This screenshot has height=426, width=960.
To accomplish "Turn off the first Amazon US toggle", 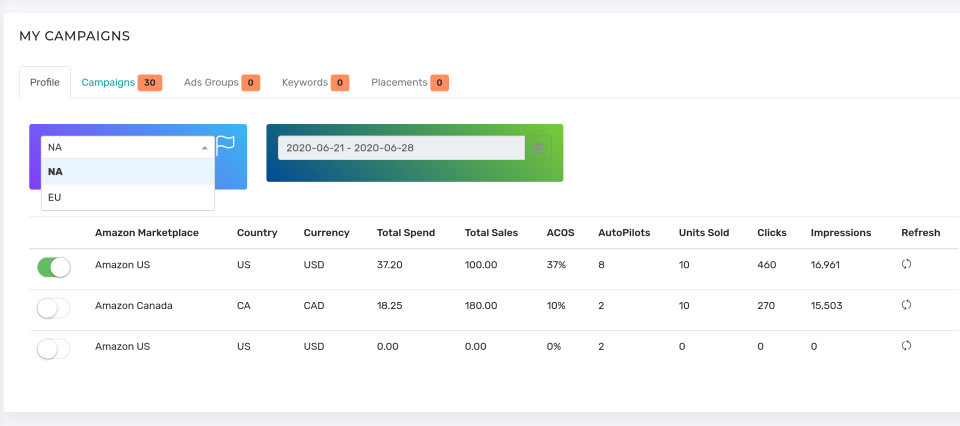I will point(54,267).
